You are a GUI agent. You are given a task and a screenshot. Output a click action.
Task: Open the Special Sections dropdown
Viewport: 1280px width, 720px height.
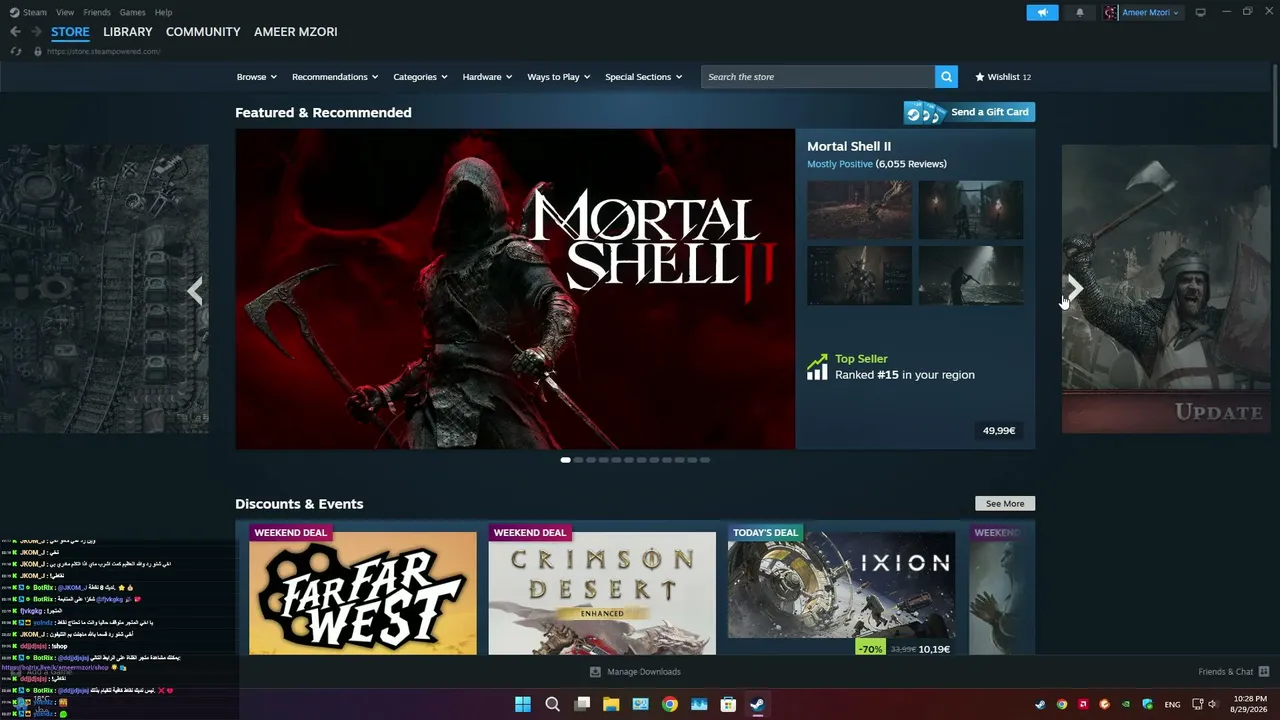tap(643, 77)
